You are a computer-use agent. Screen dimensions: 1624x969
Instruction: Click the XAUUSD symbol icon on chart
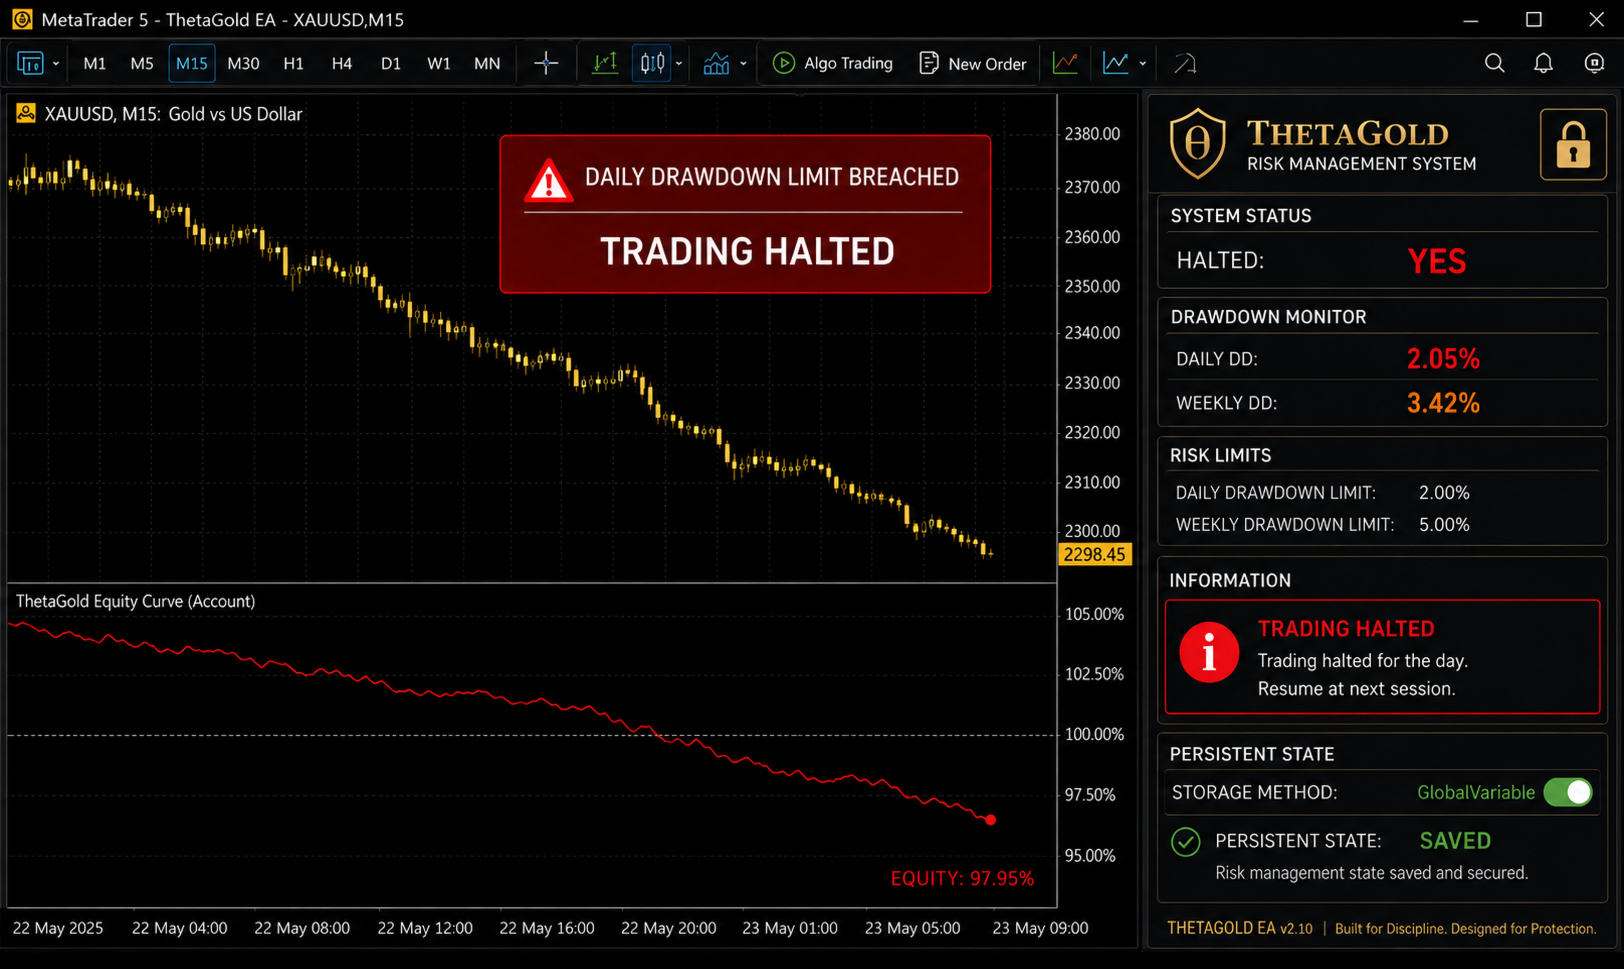point(26,113)
